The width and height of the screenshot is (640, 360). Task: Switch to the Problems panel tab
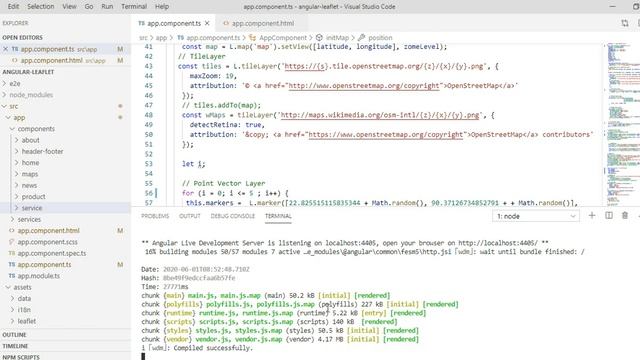pyautogui.click(x=155, y=216)
